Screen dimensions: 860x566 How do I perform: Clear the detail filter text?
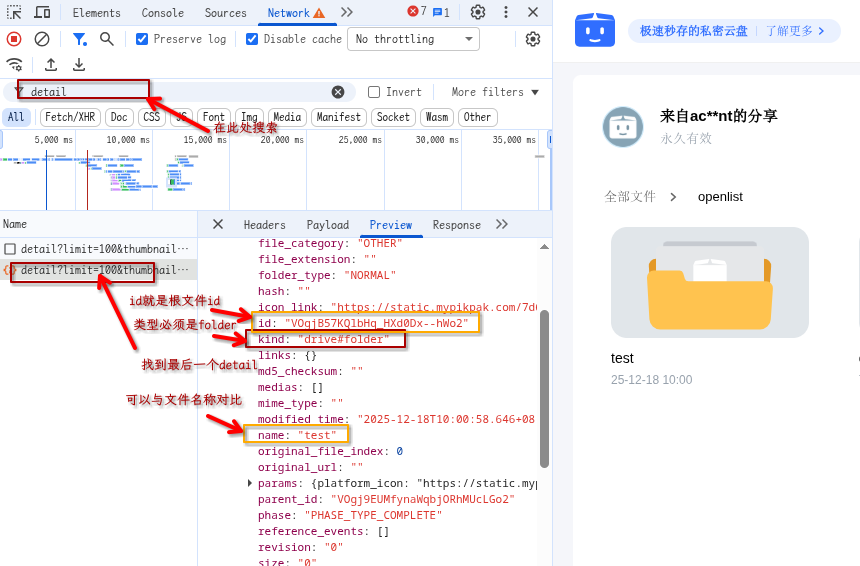338,92
